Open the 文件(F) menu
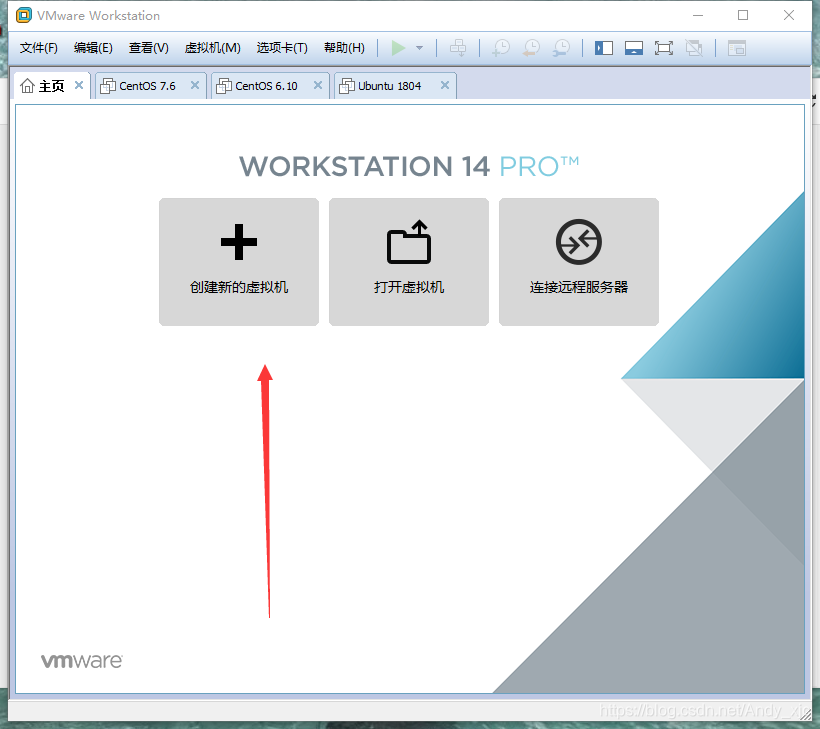This screenshot has width=820, height=729. pos(39,48)
